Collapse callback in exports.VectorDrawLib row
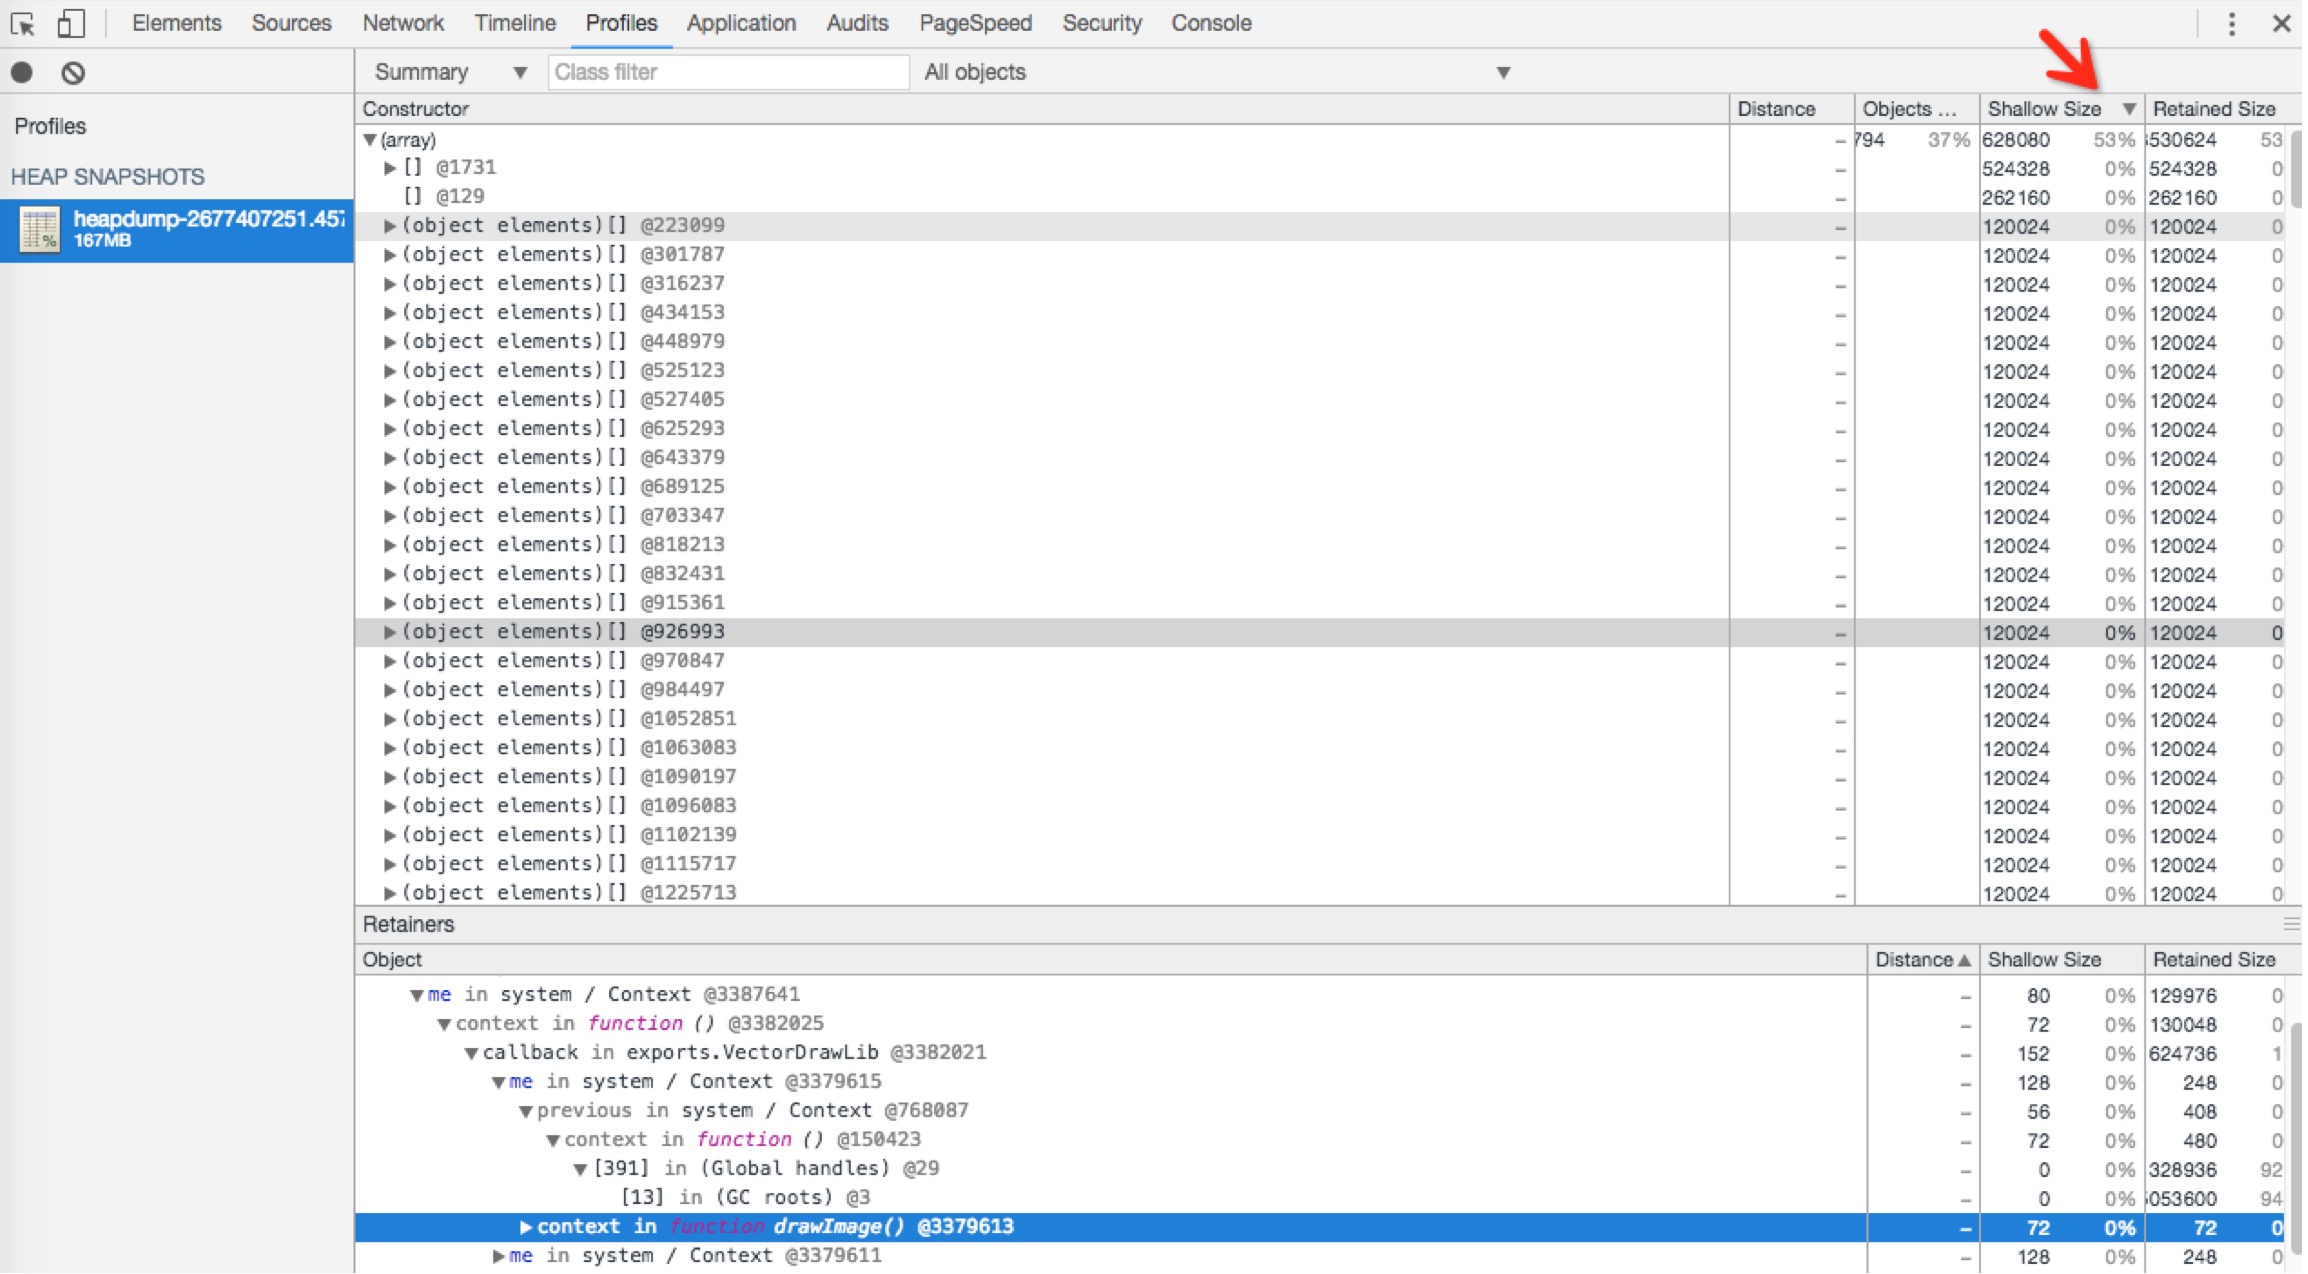Viewport: 2308px width, 1274px height. coord(471,1053)
